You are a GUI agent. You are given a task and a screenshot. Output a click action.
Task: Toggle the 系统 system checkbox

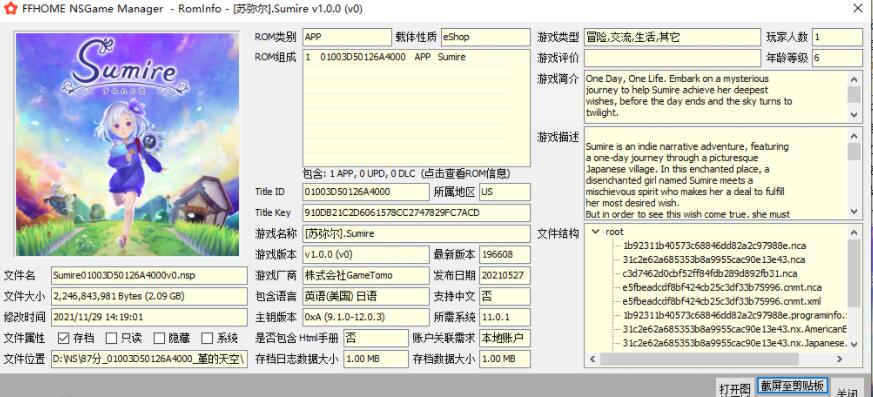[x=207, y=338]
